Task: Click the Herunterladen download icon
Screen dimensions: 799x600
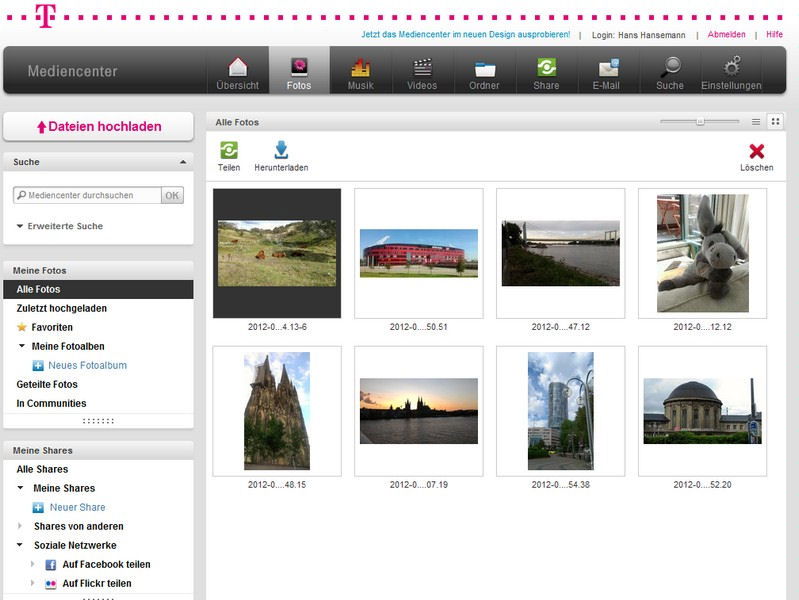Action: [x=281, y=150]
